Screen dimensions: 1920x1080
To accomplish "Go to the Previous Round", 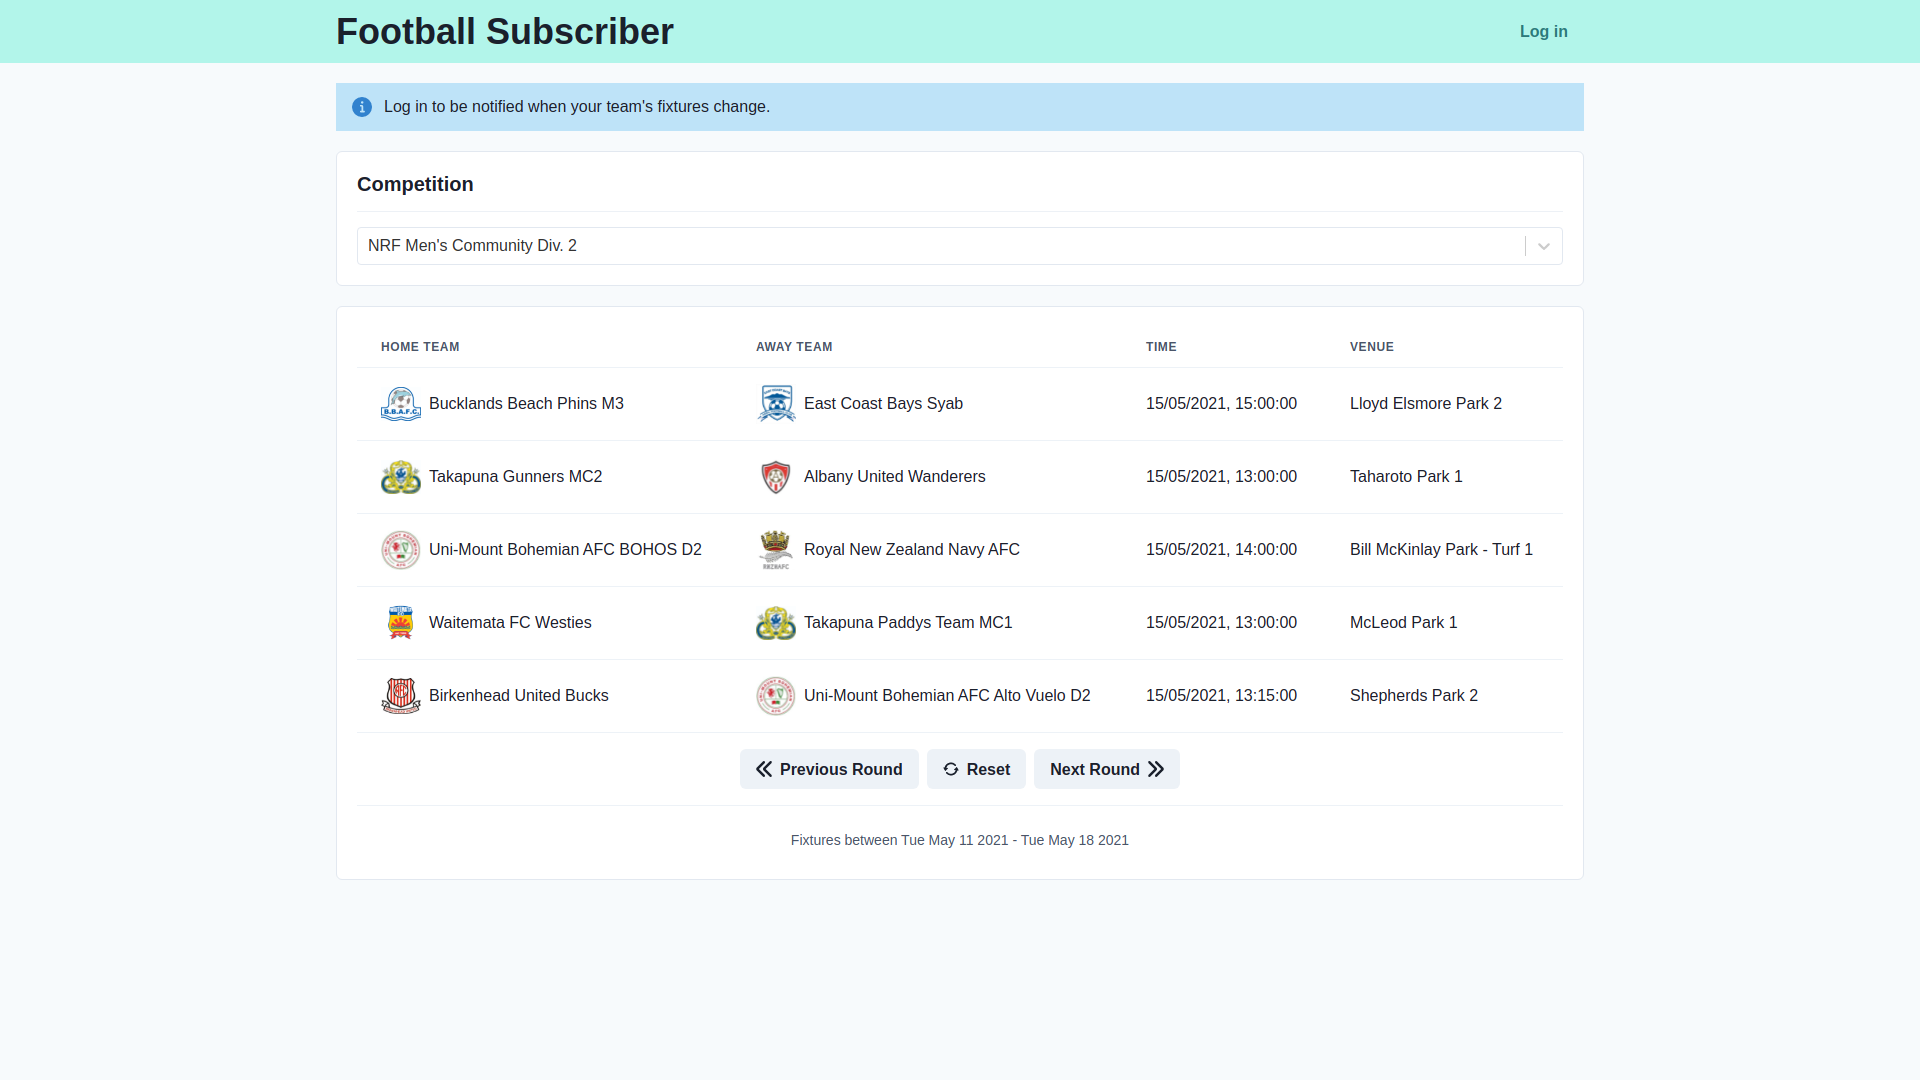I will 829,769.
